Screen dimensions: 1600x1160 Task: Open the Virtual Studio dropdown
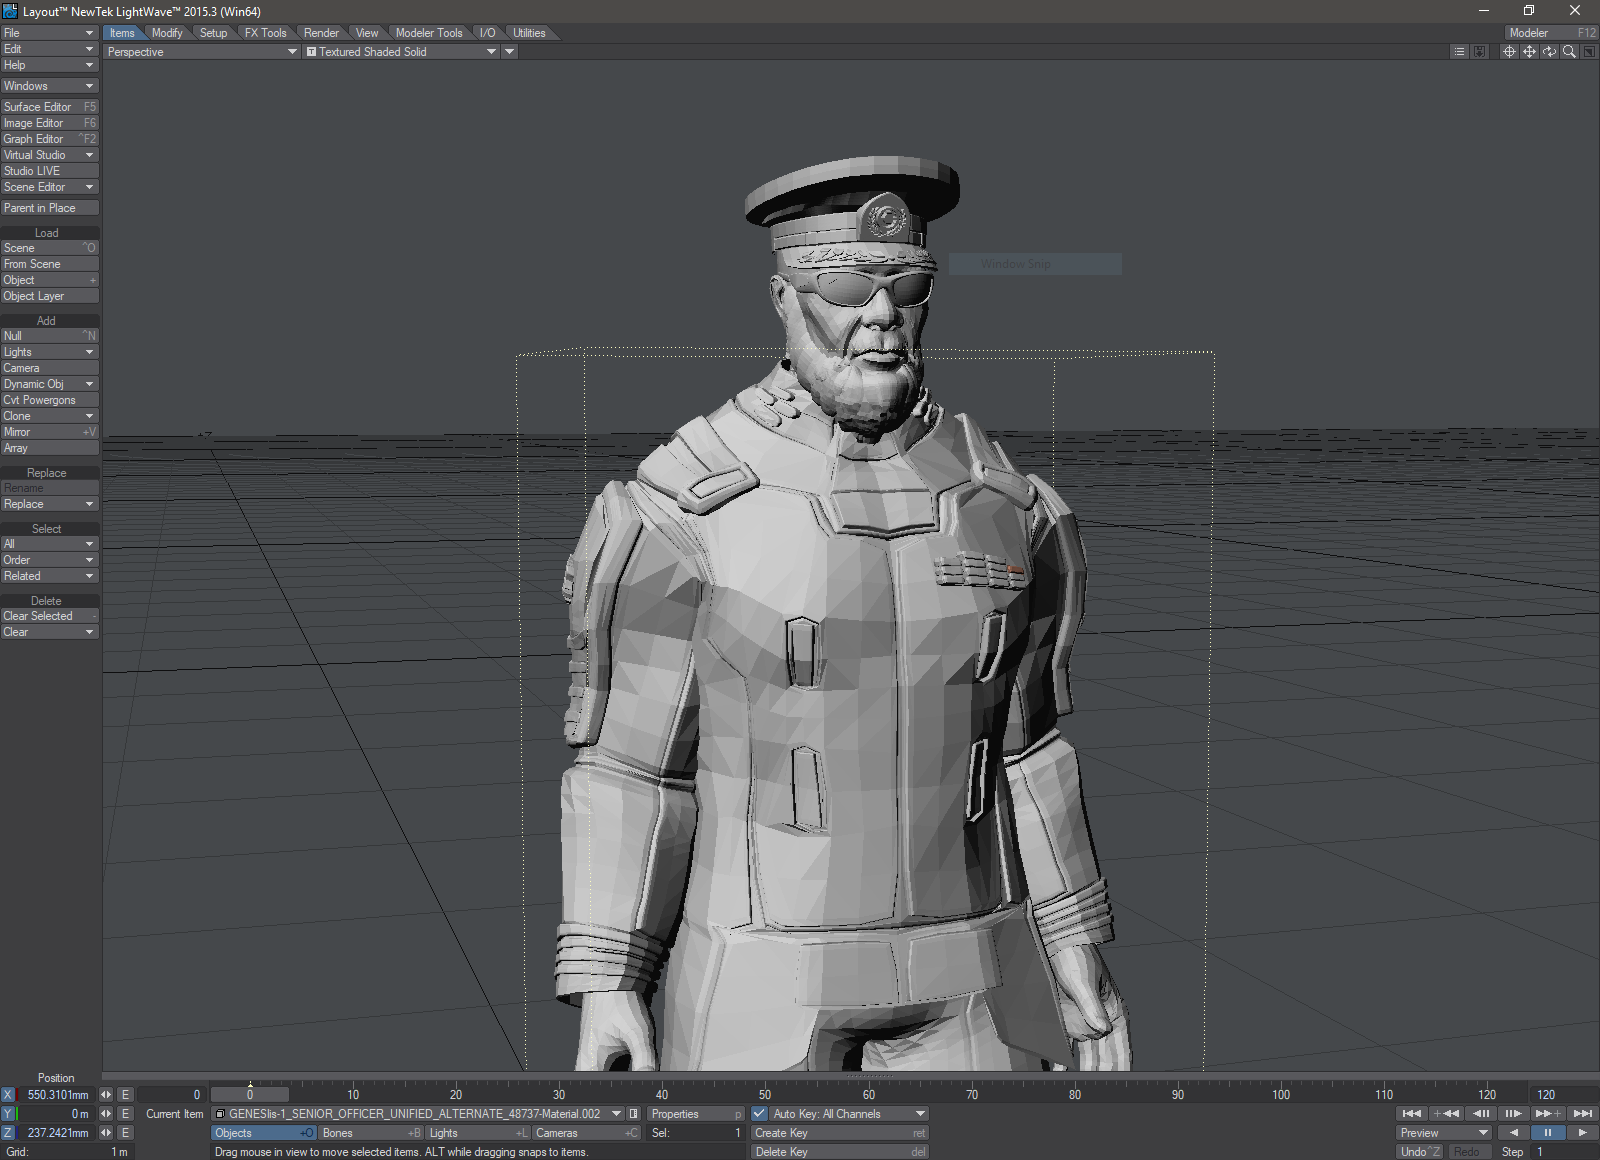(49, 155)
